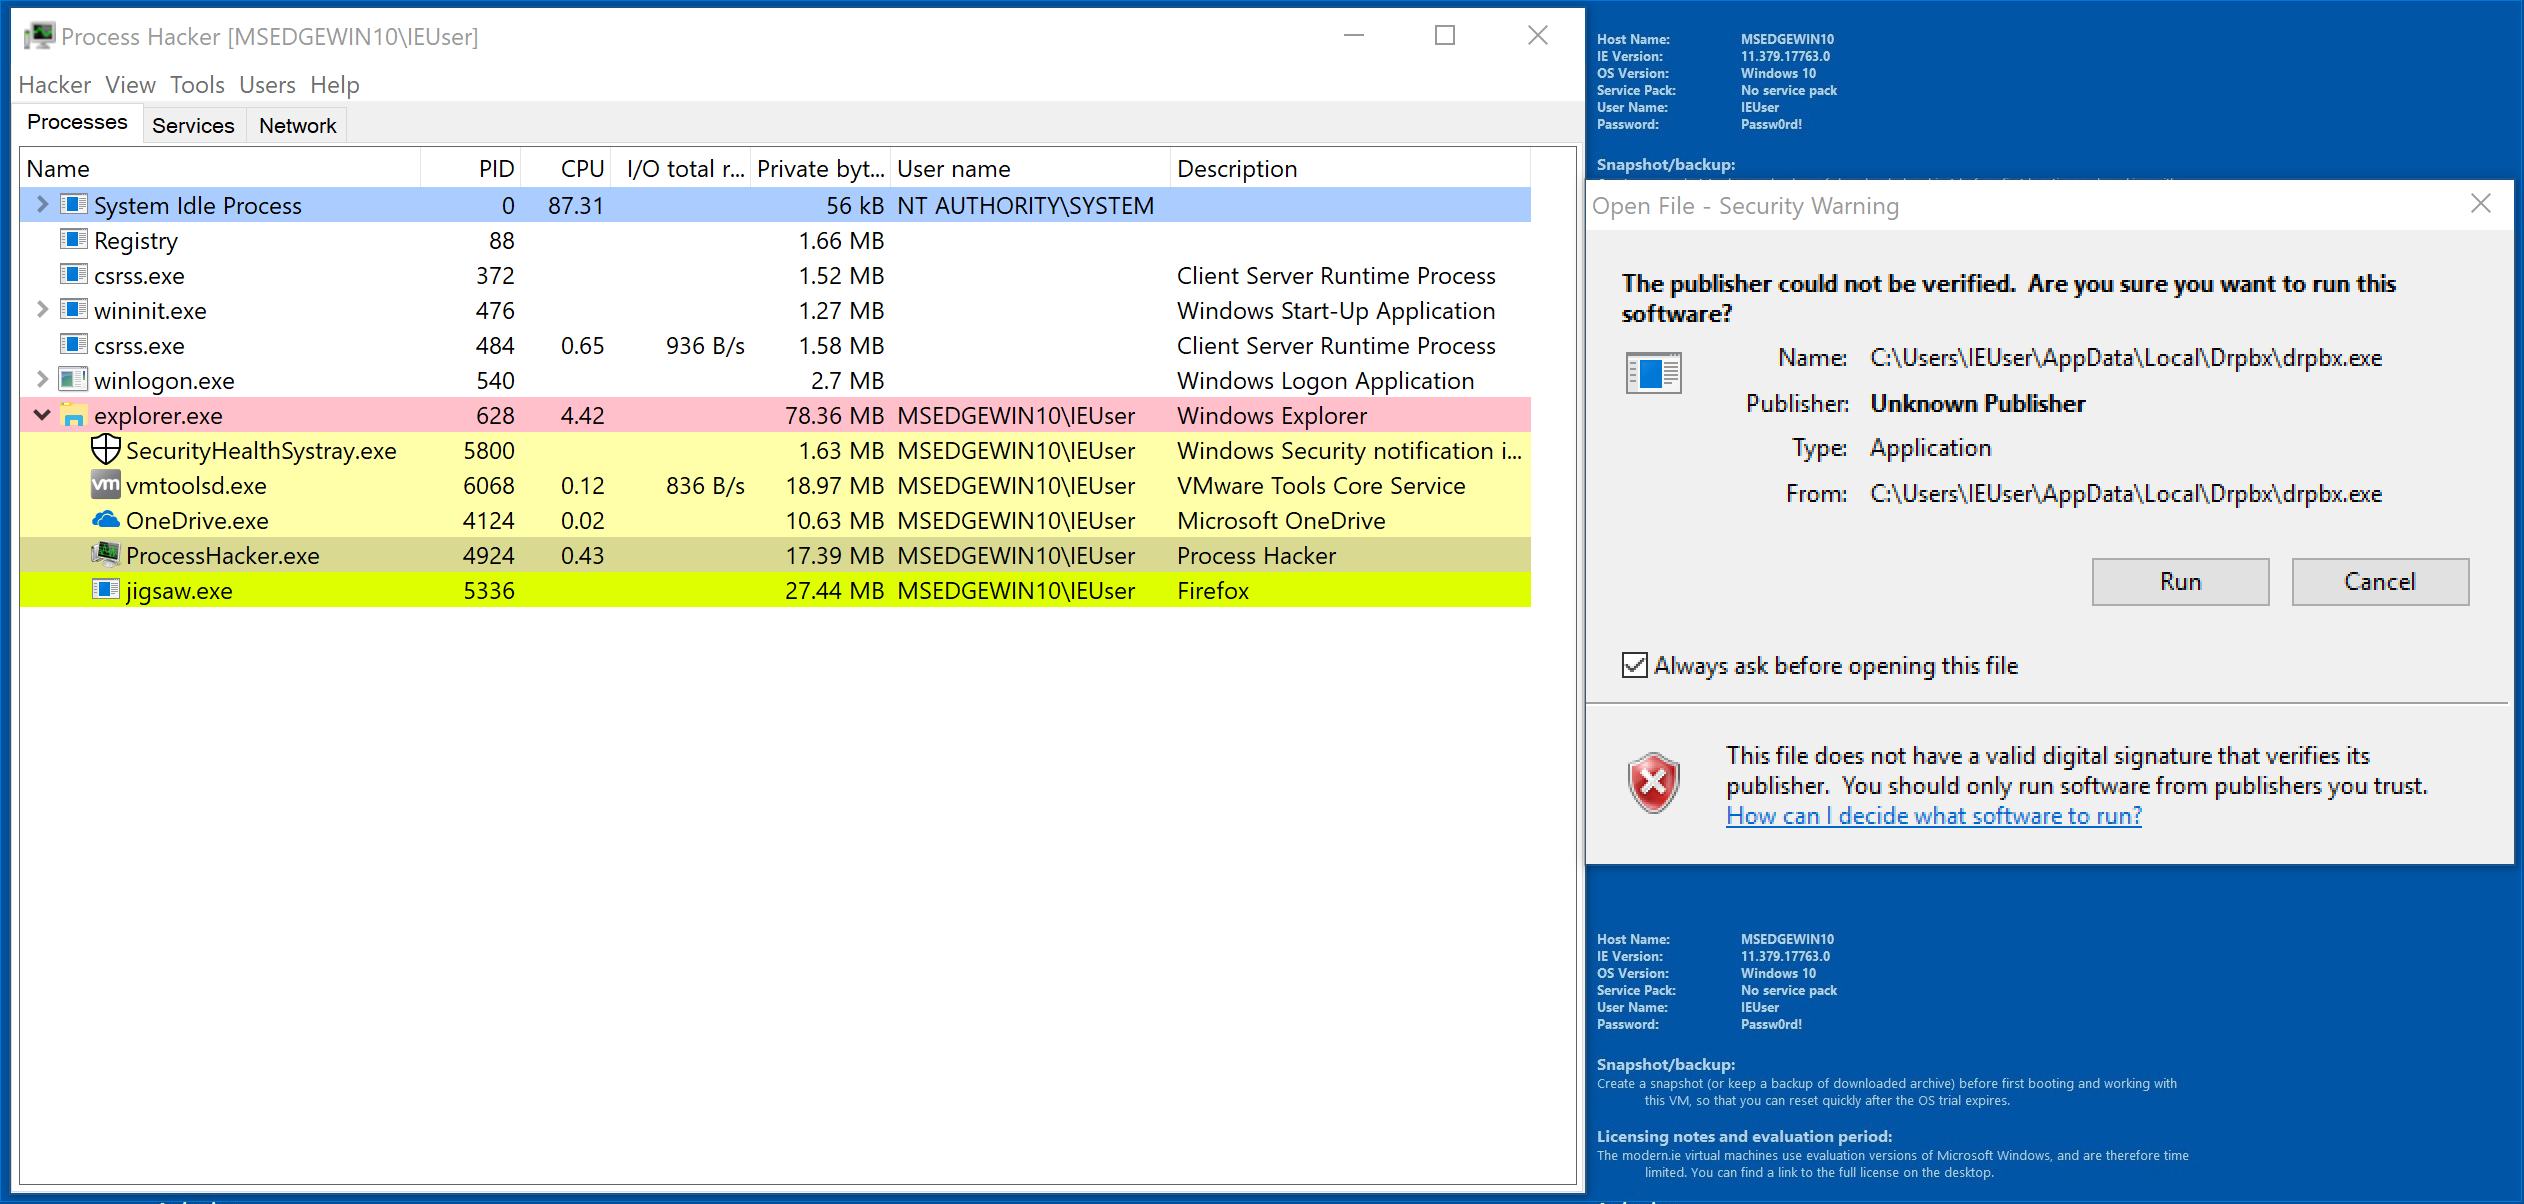This screenshot has width=2524, height=1204.
Task: Select the explorer.exe process name
Action: coord(158,416)
